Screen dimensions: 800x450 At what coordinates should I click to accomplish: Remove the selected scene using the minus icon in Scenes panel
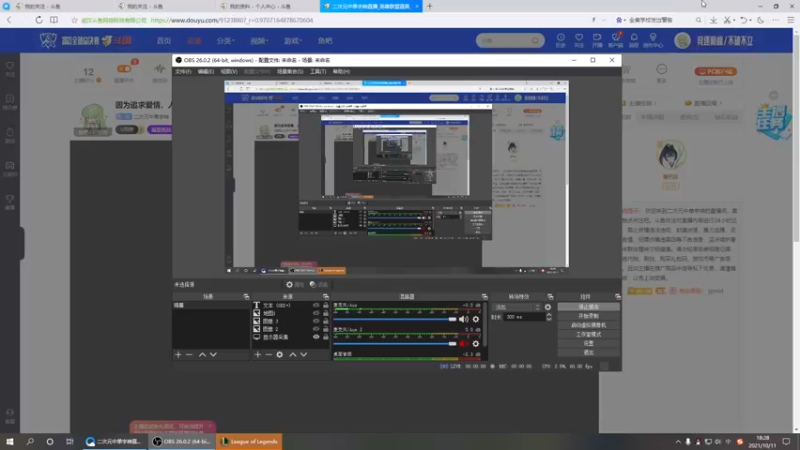[189, 355]
